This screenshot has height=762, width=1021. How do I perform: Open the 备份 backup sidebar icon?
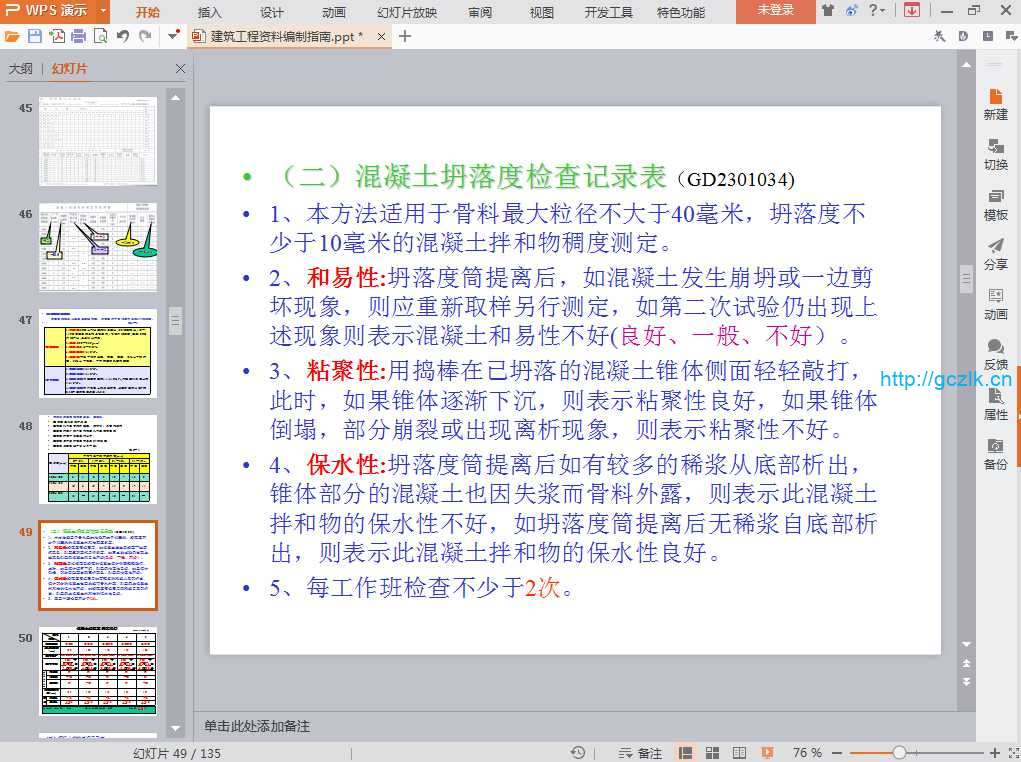coord(995,454)
